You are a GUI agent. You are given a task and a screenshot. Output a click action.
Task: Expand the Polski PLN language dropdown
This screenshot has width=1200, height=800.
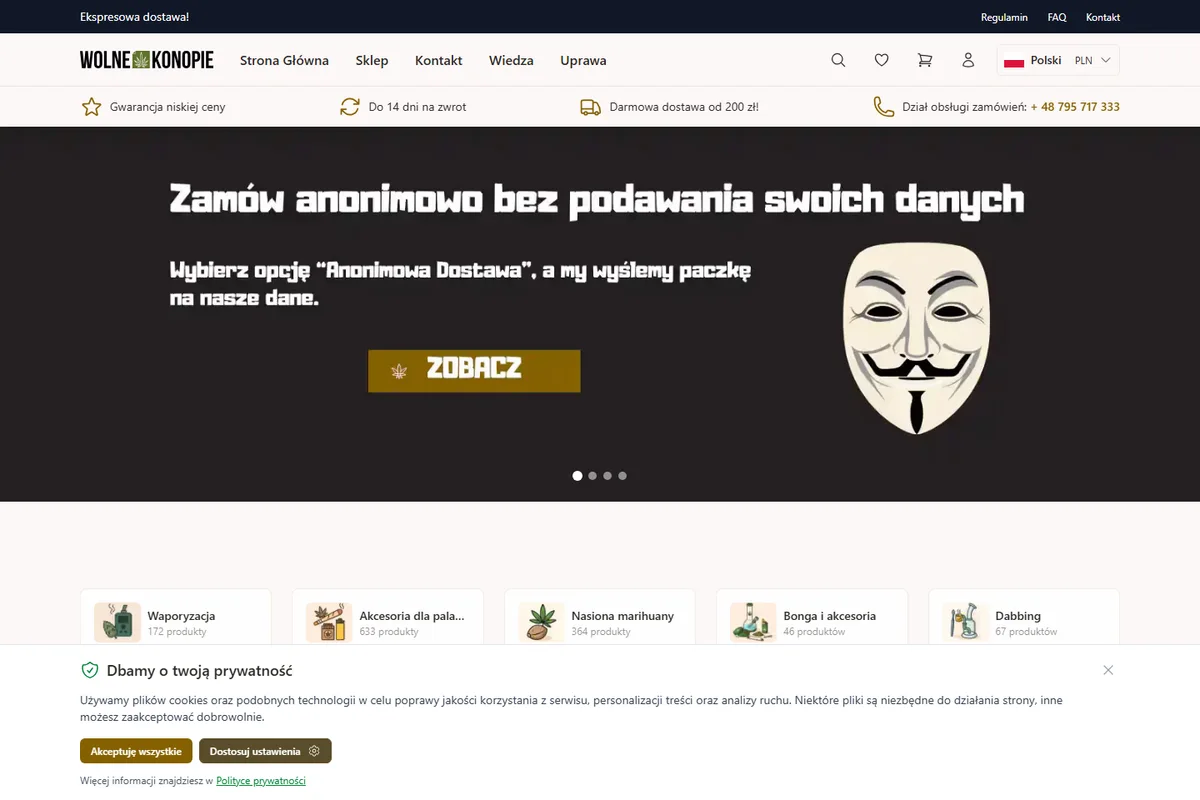[1058, 60]
